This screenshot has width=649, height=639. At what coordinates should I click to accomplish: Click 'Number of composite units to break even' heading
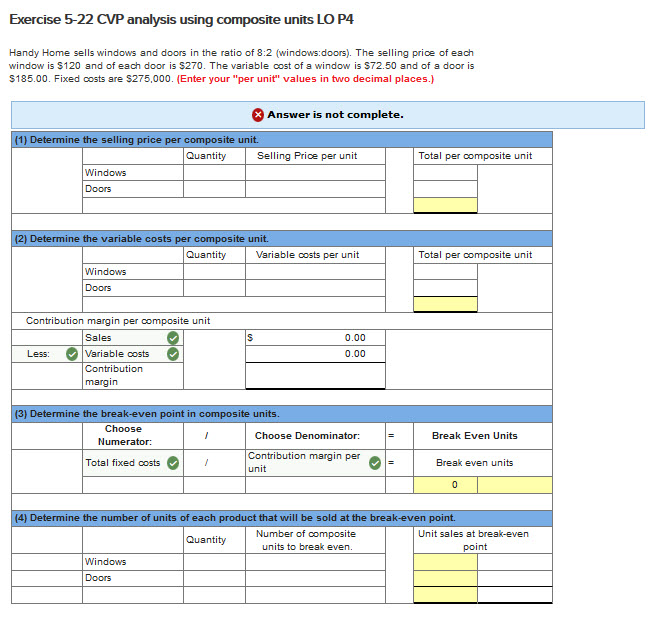click(x=306, y=540)
